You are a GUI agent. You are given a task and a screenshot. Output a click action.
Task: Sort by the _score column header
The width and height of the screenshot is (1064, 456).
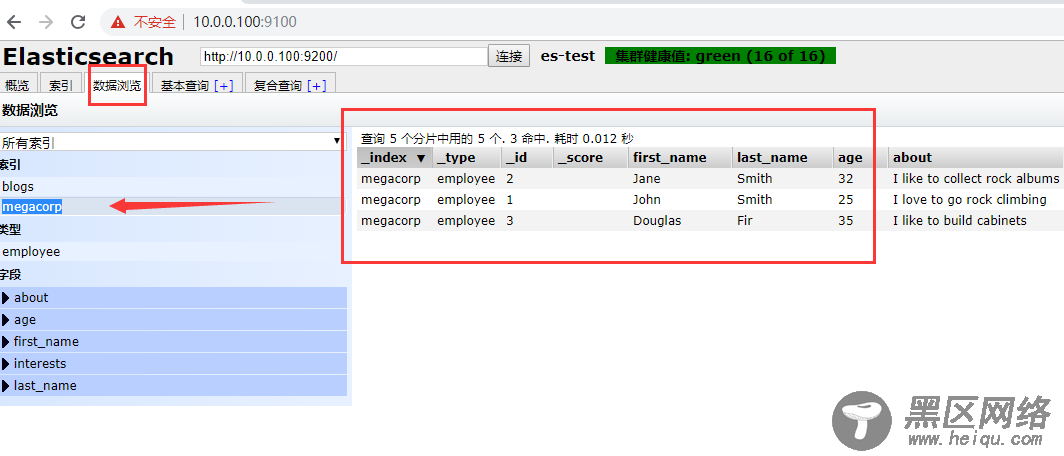[591, 157]
